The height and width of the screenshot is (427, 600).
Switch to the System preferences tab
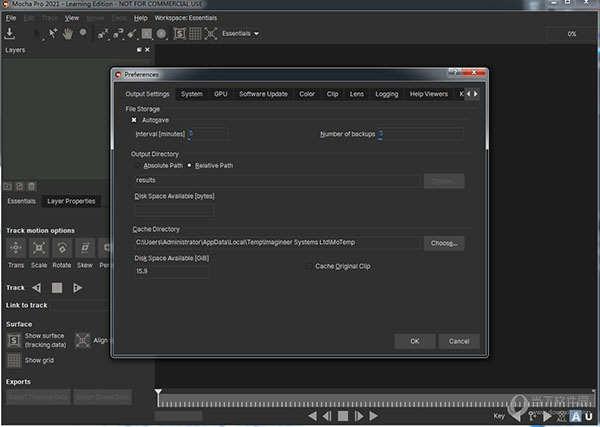click(192, 94)
